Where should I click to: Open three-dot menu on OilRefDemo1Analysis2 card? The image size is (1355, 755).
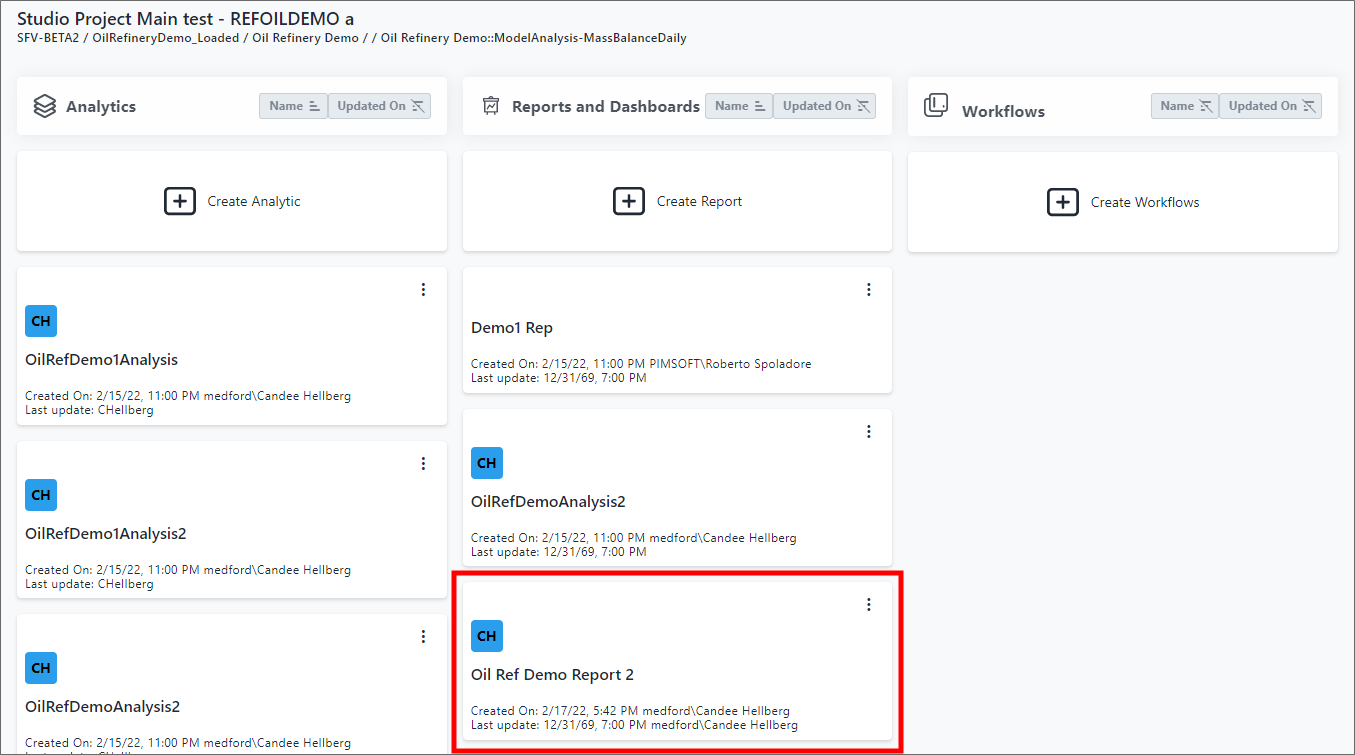423,464
